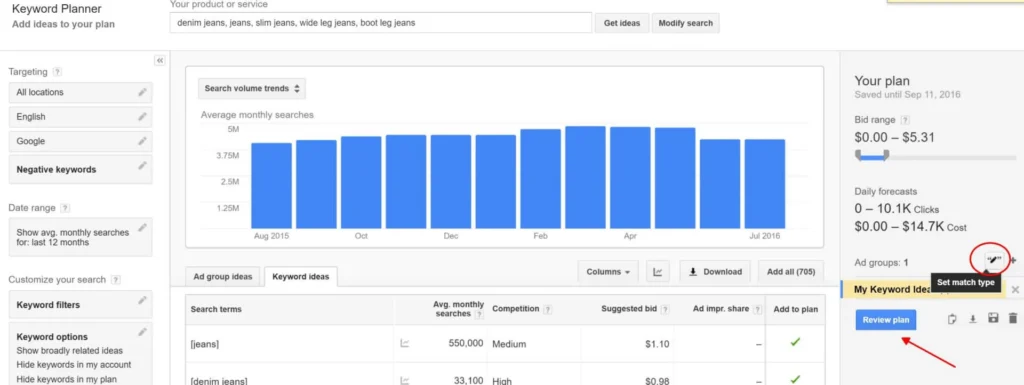Screen dimensions: 1024x385
Task: Show trend chart for [jeans] row
Action: [405, 343]
